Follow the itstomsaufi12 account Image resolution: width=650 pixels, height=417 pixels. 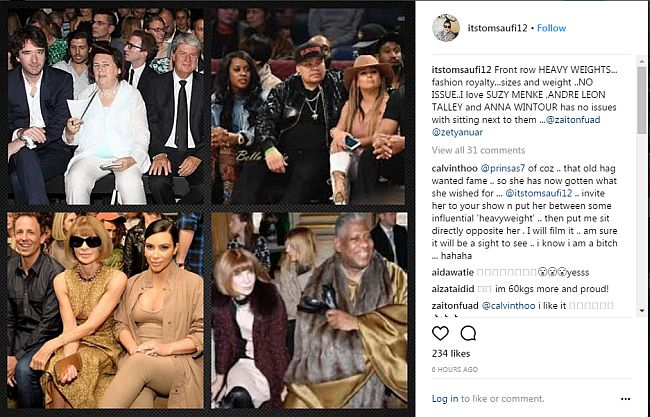point(551,28)
